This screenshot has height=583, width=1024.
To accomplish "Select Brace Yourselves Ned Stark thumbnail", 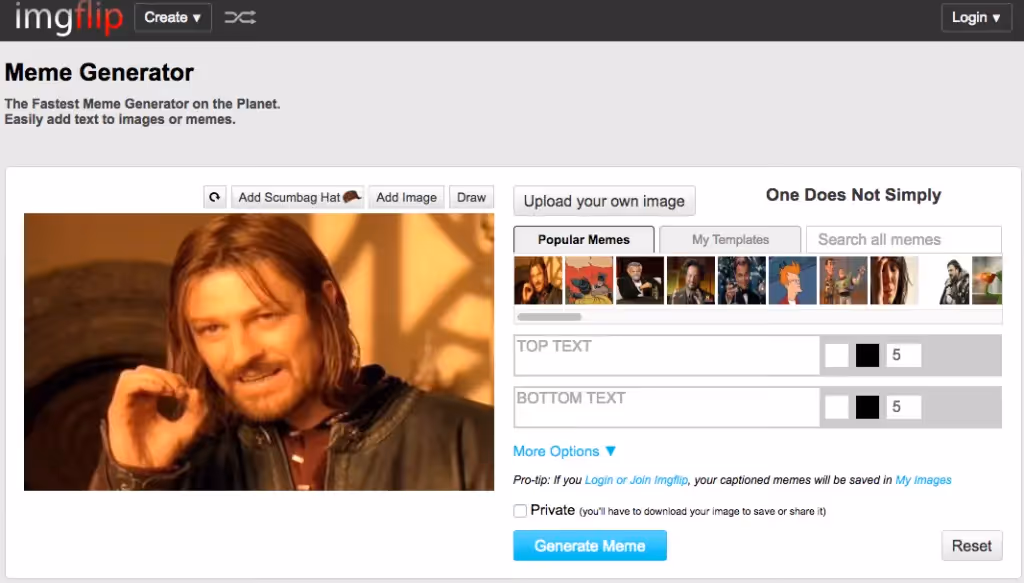I will pyautogui.click(x=946, y=280).
